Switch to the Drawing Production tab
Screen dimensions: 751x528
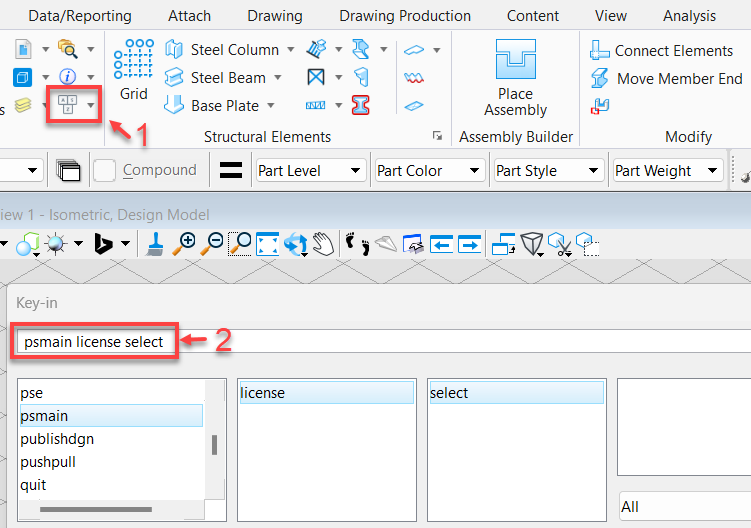[x=405, y=16]
